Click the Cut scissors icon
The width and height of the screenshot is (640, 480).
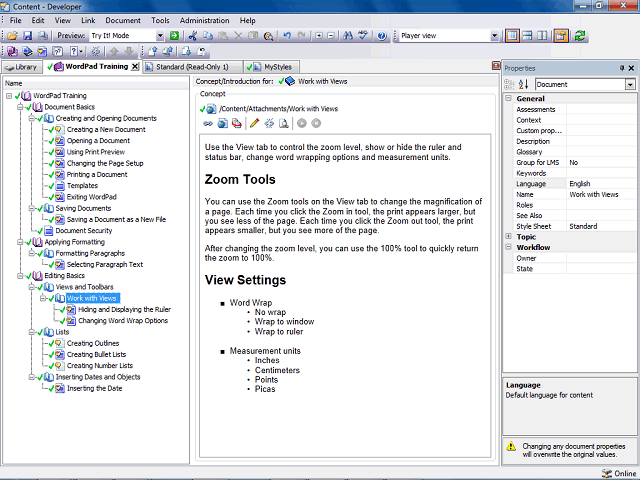coord(193,36)
